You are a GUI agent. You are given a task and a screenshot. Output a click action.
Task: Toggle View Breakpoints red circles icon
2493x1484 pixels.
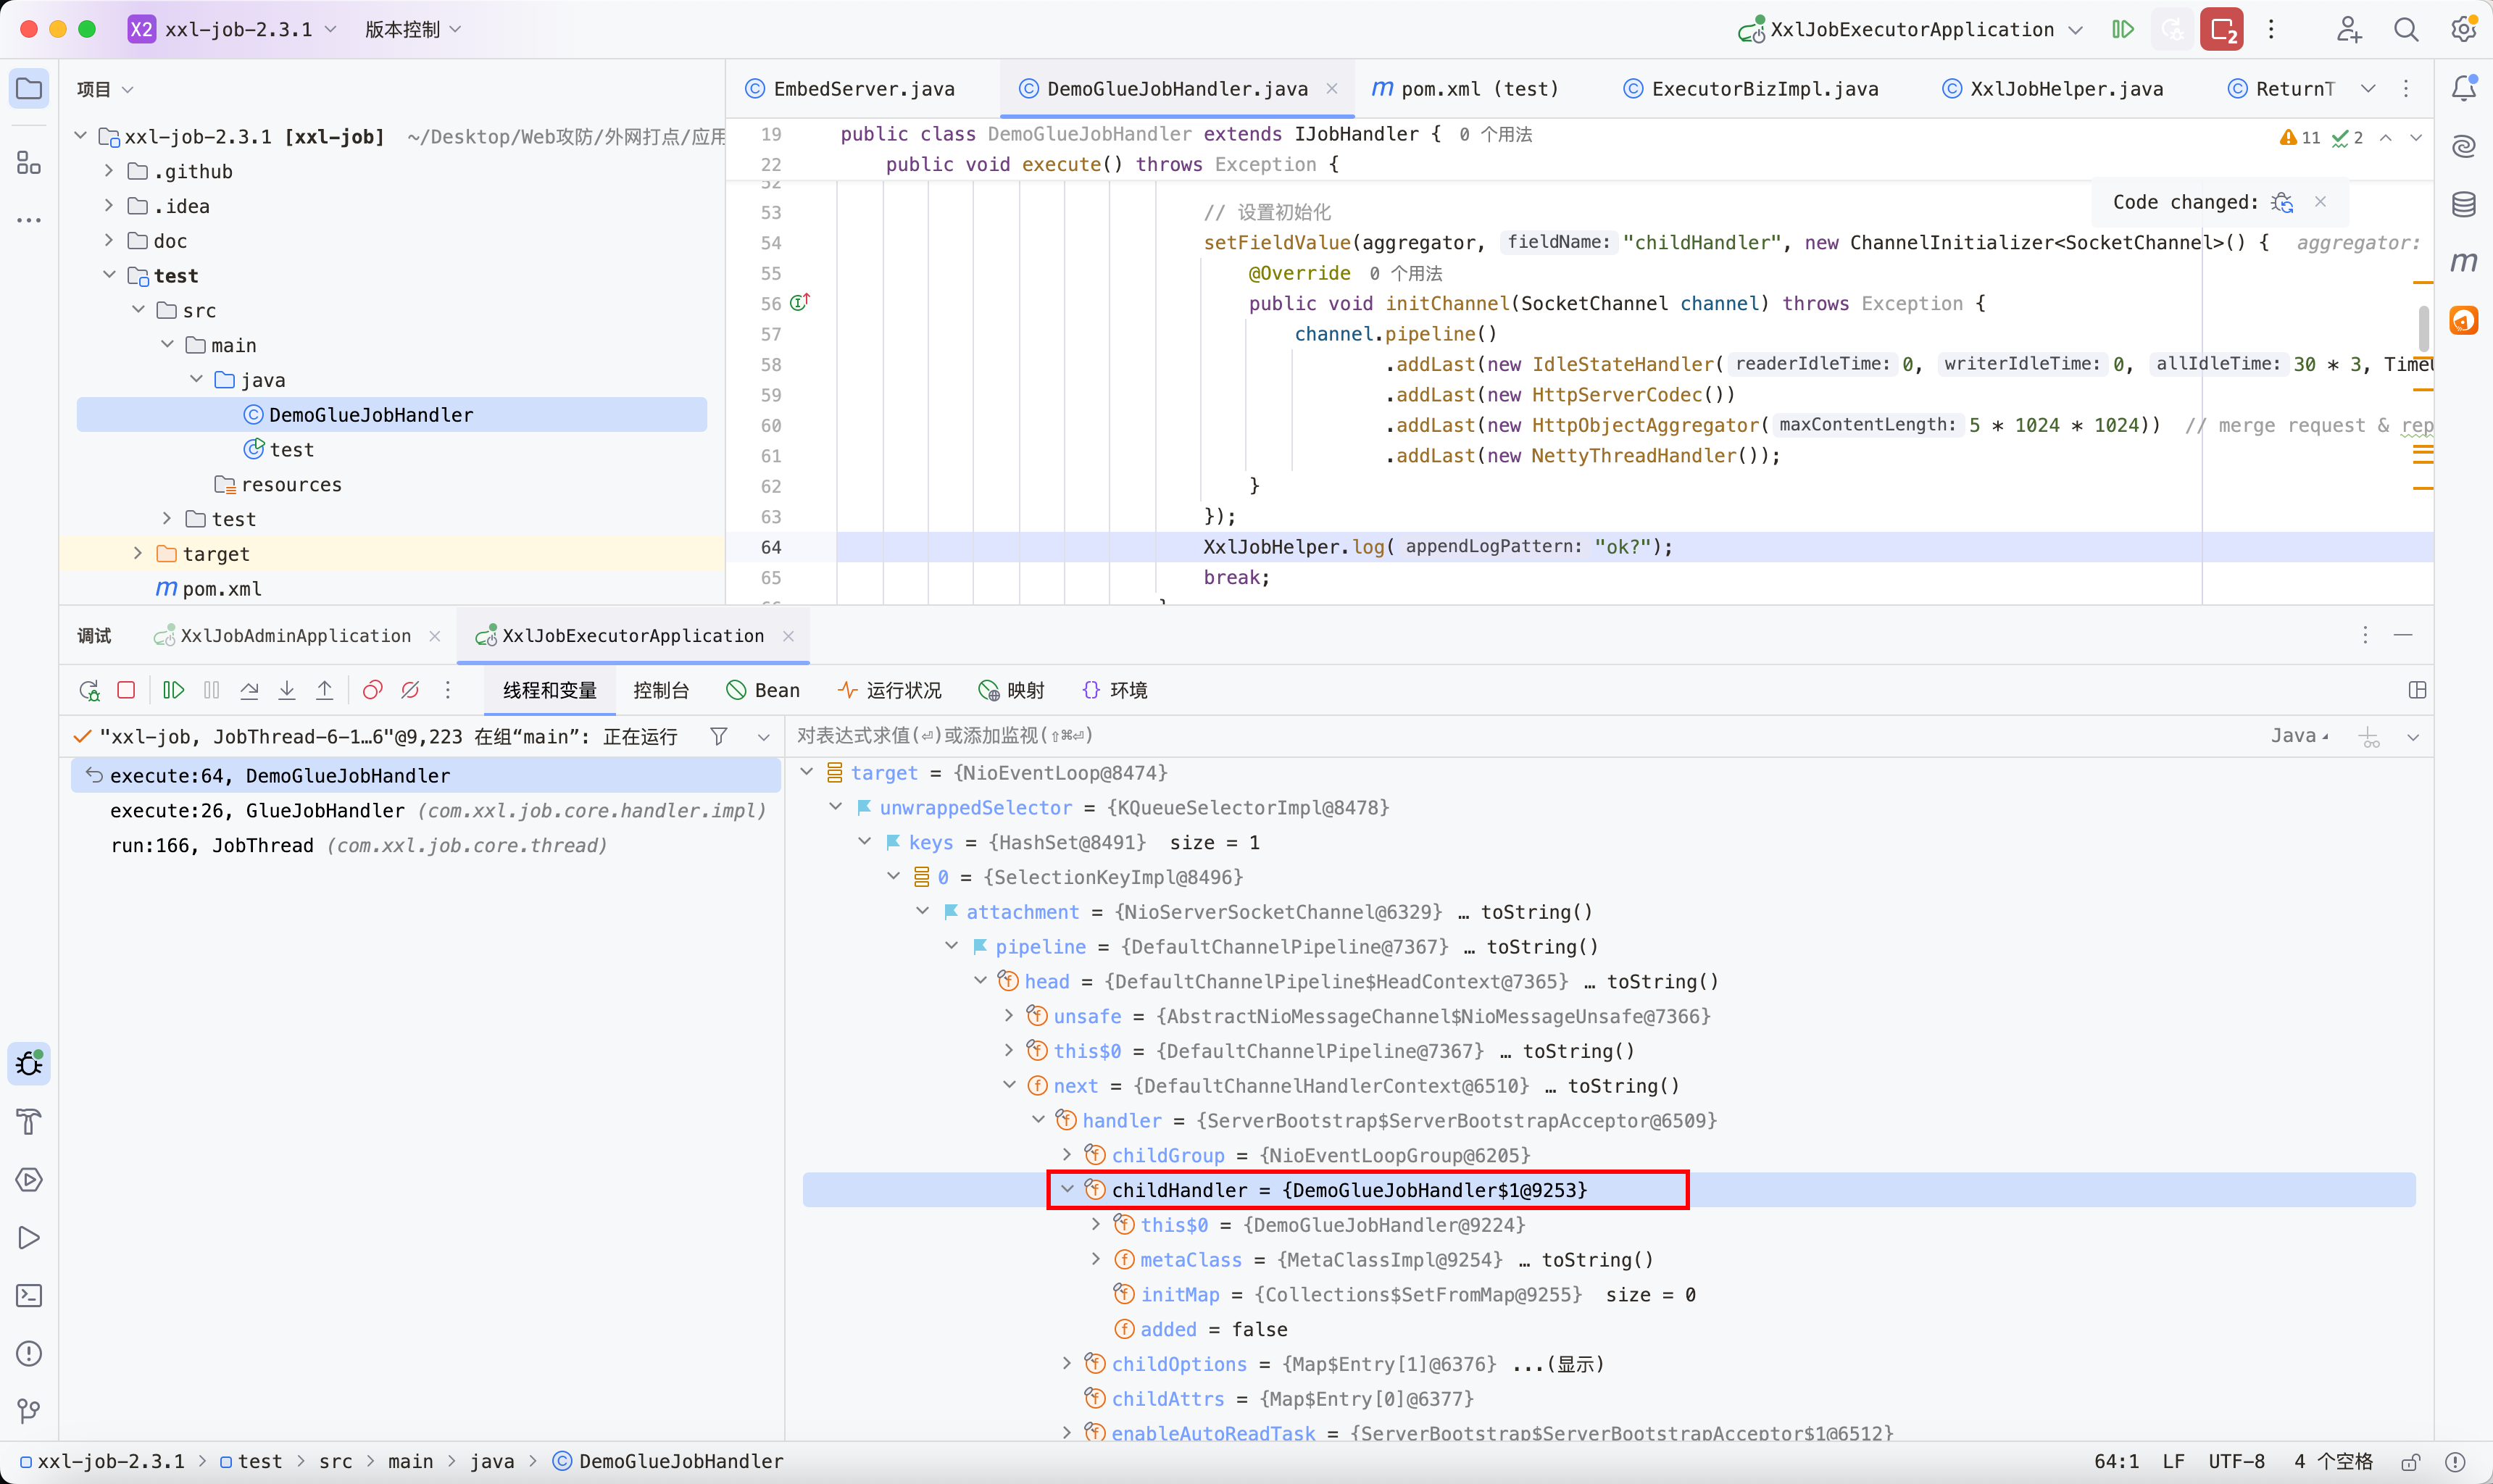372,690
